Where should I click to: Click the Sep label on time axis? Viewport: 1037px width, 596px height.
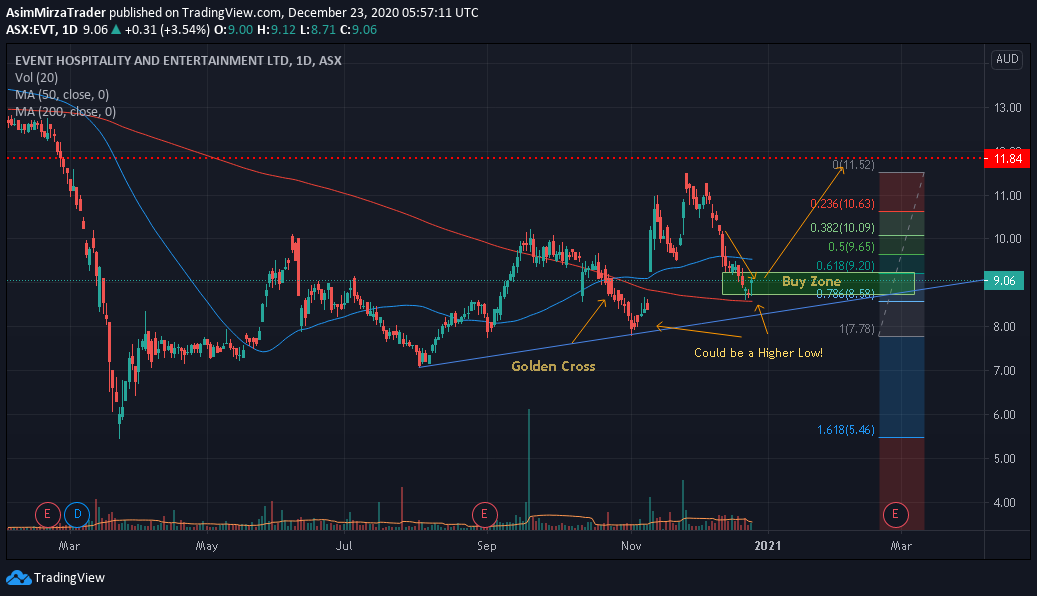pos(486,546)
